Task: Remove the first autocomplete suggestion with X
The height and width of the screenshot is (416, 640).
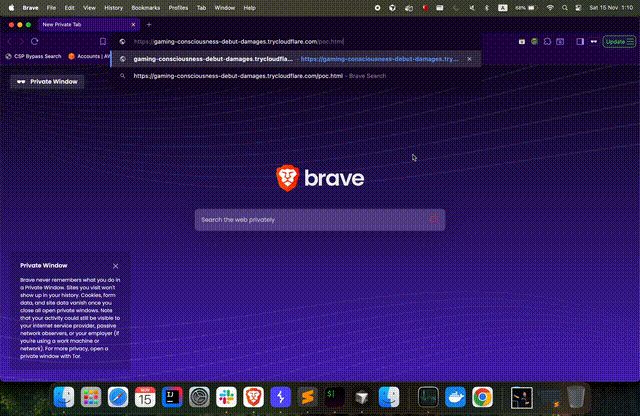Action: coord(470,59)
